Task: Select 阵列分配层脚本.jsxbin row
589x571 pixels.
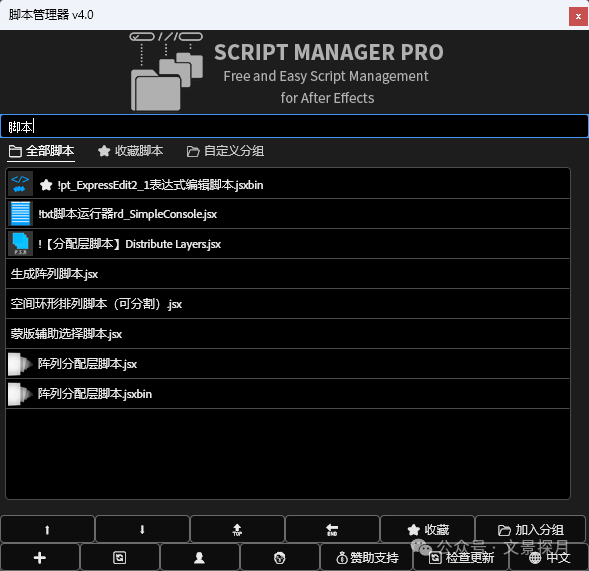Action: tap(288, 394)
